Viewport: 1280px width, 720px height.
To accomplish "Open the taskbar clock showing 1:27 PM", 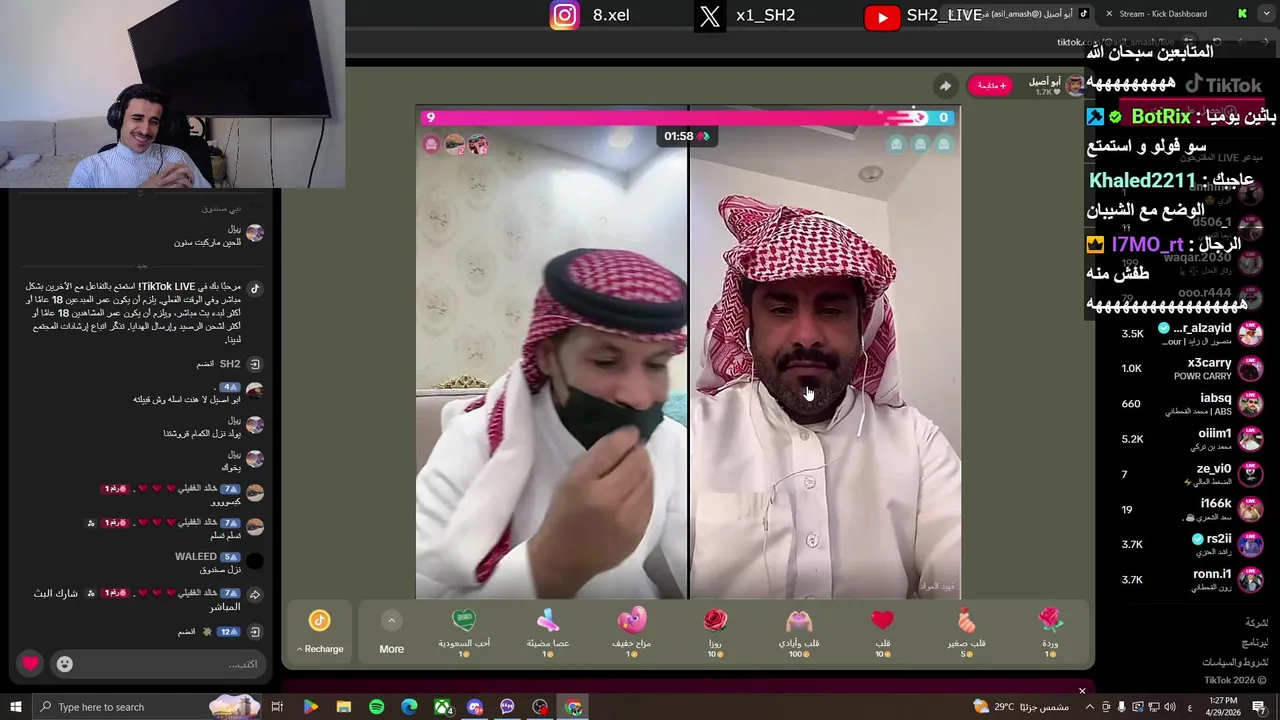I will pos(1223,707).
